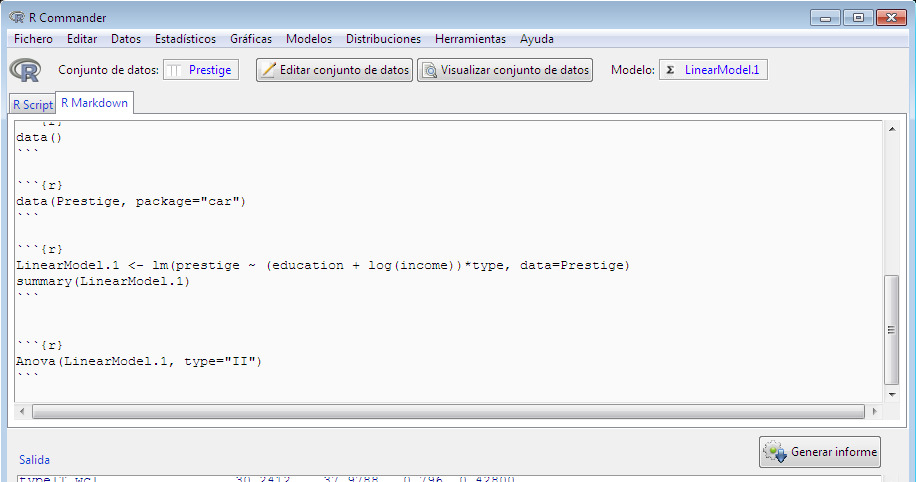Click pencil icon on Editar conjunto button
This screenshot has height=482, width=916.
(x=268, y=70)
